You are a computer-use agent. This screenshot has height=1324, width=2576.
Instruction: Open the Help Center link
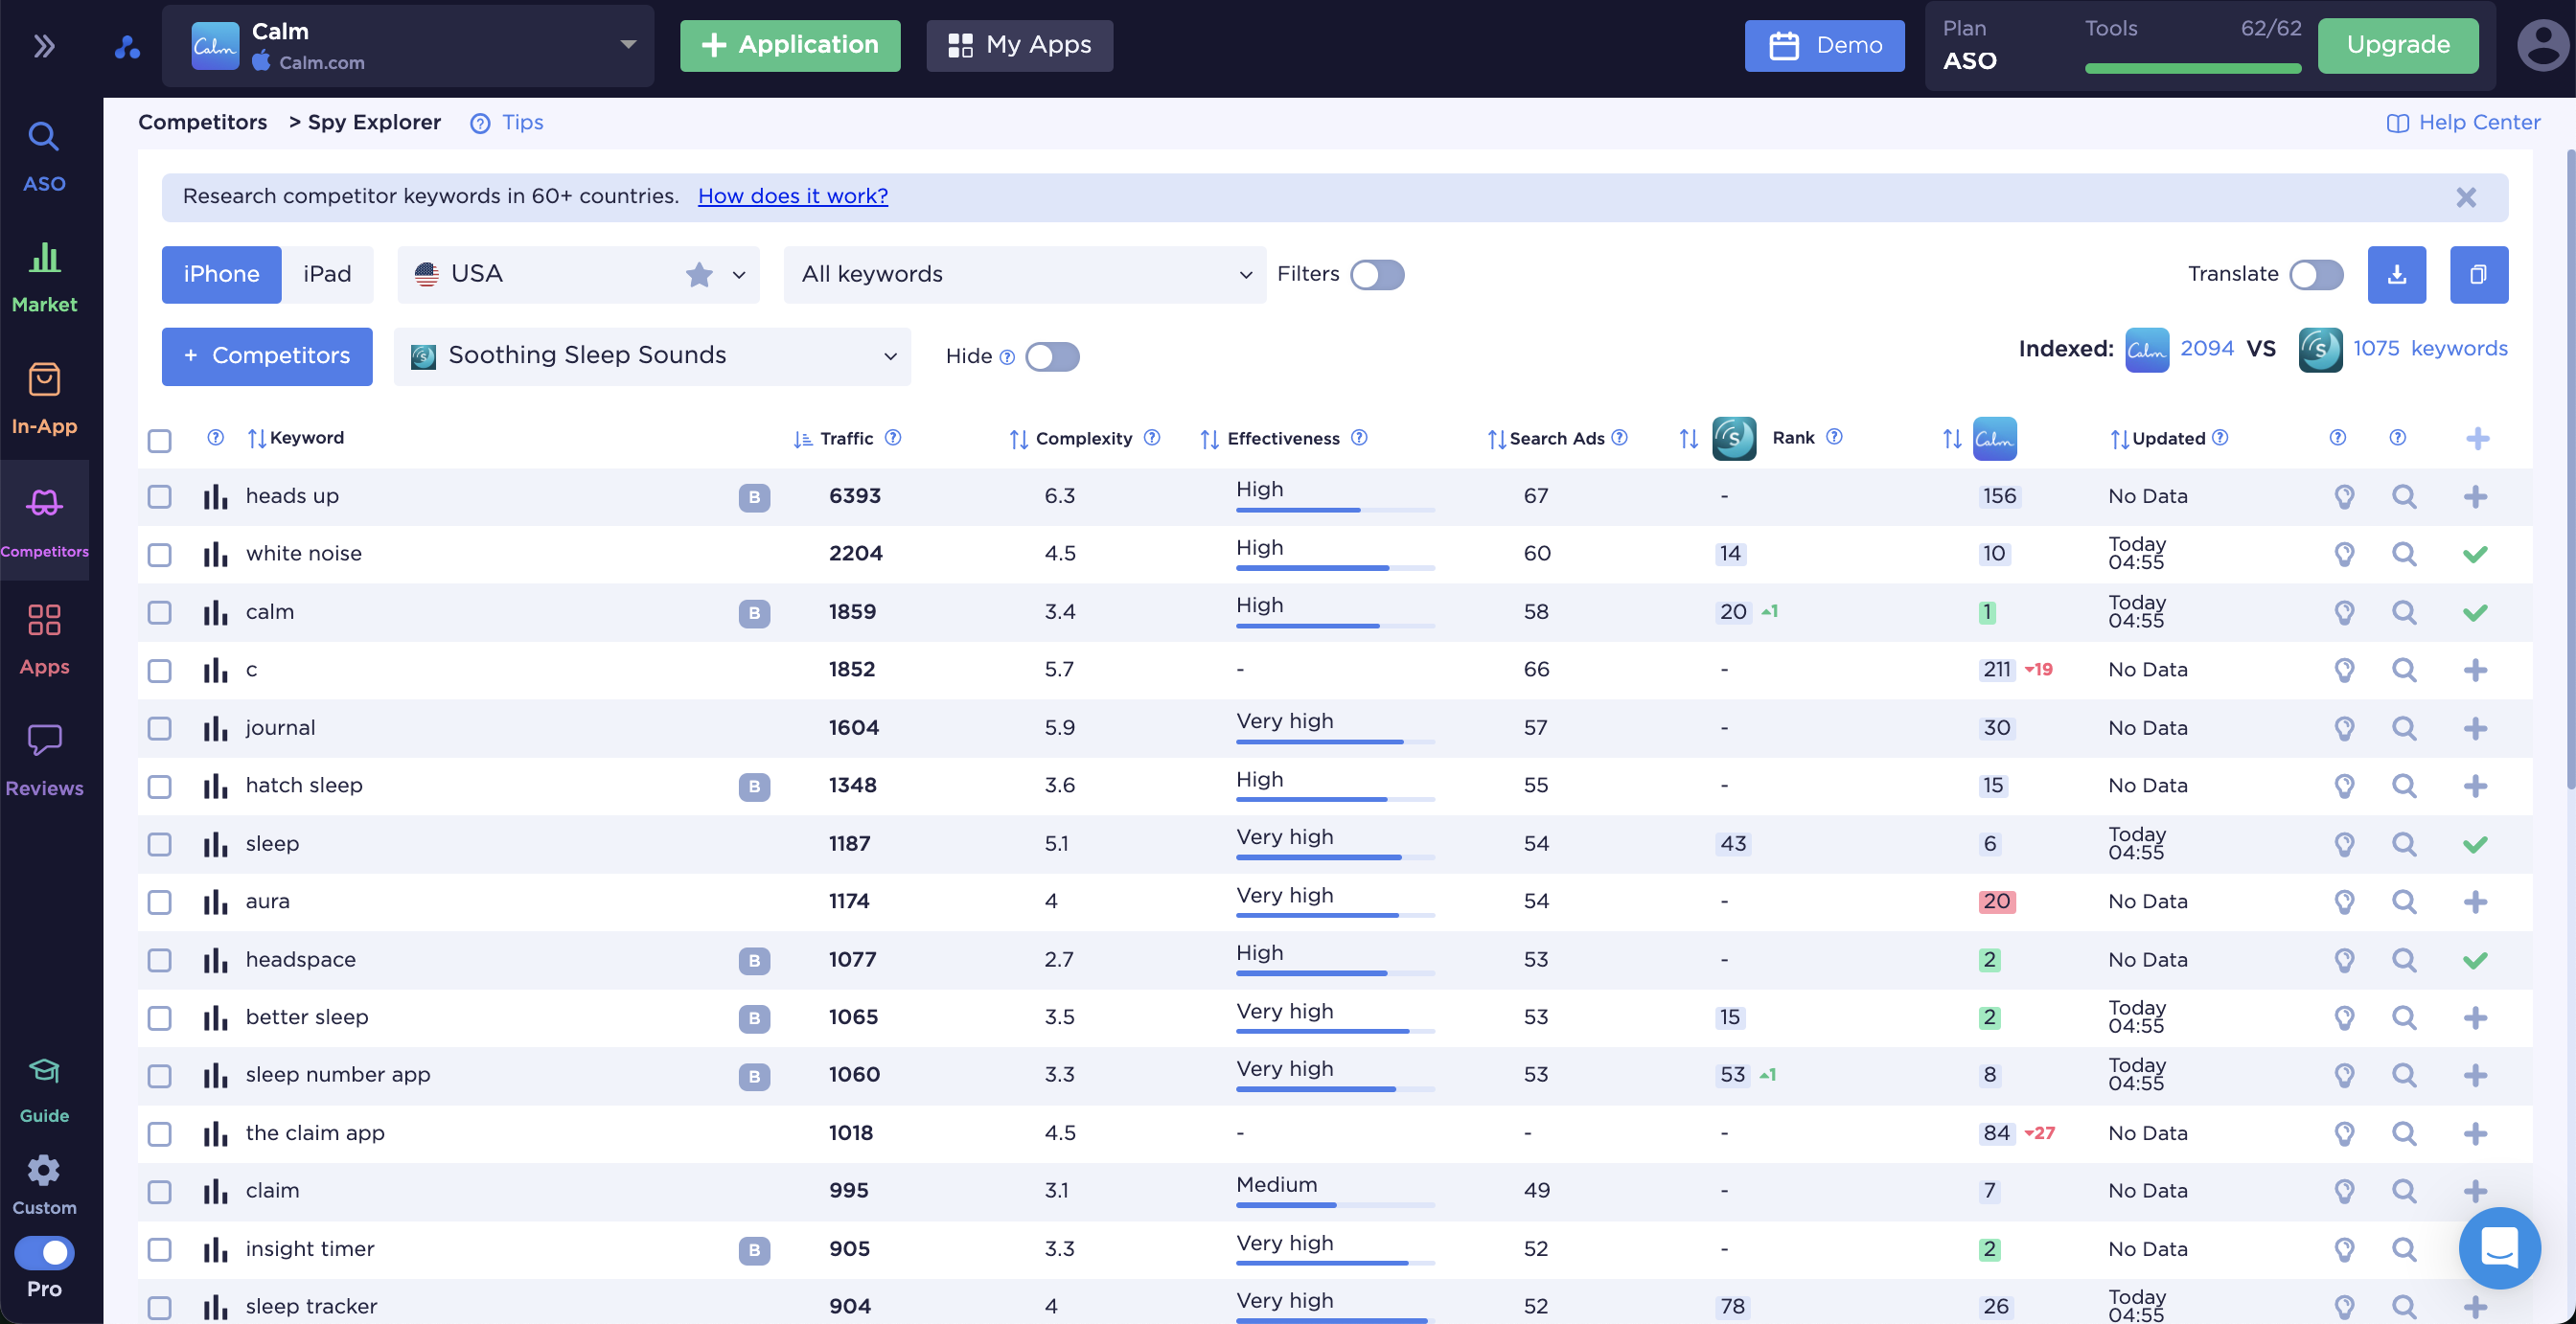2462,122
